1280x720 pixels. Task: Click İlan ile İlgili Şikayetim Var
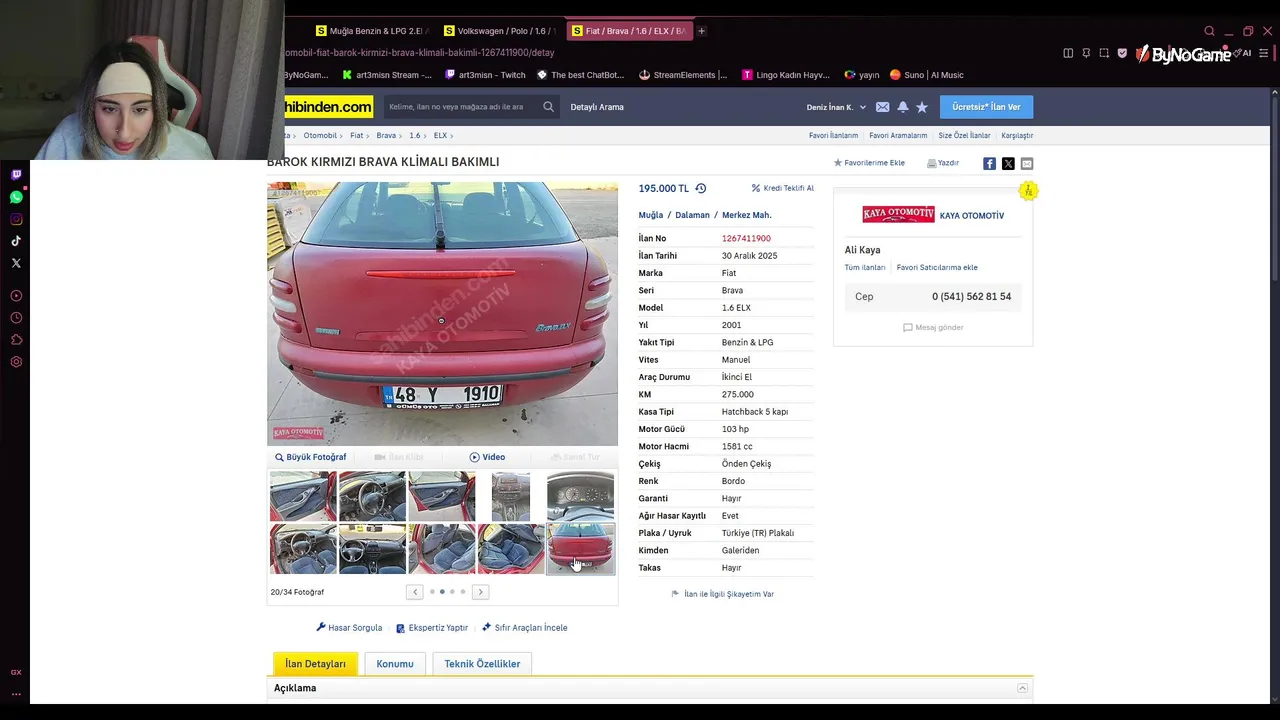point(723,594)
